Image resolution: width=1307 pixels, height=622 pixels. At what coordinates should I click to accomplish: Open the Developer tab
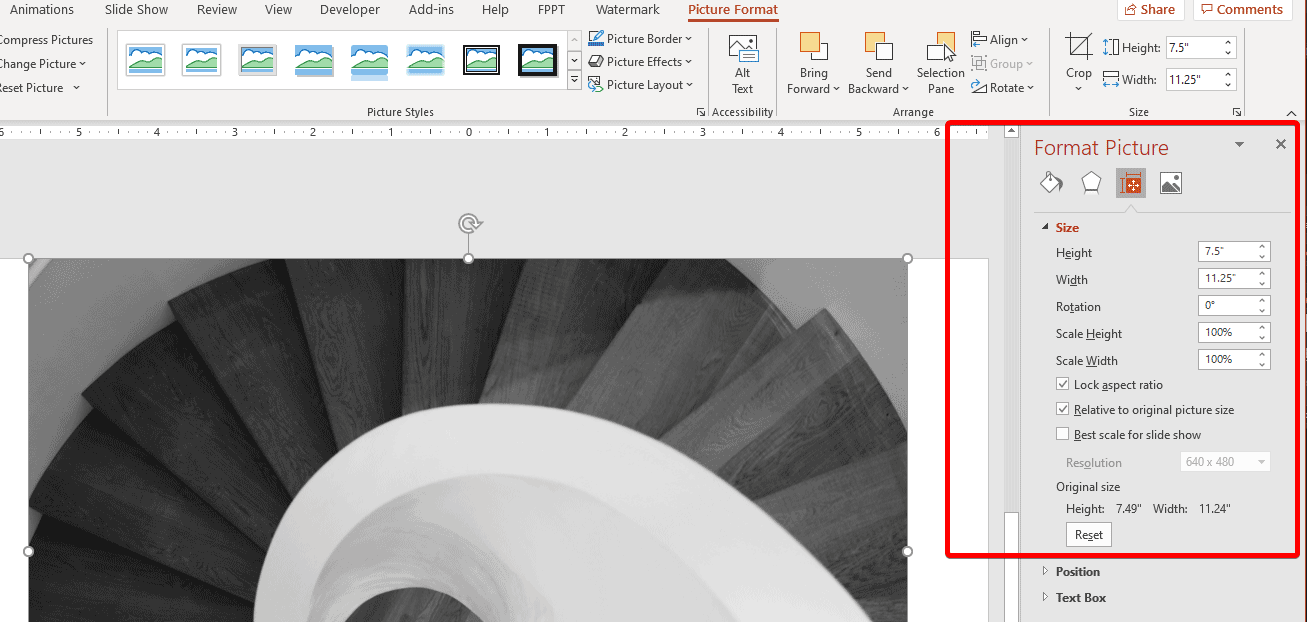[x=350, y=10]
